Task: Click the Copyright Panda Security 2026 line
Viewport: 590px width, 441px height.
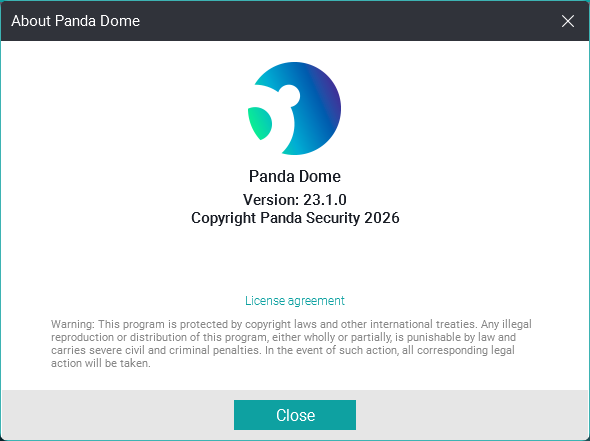Action: (295, 218)
